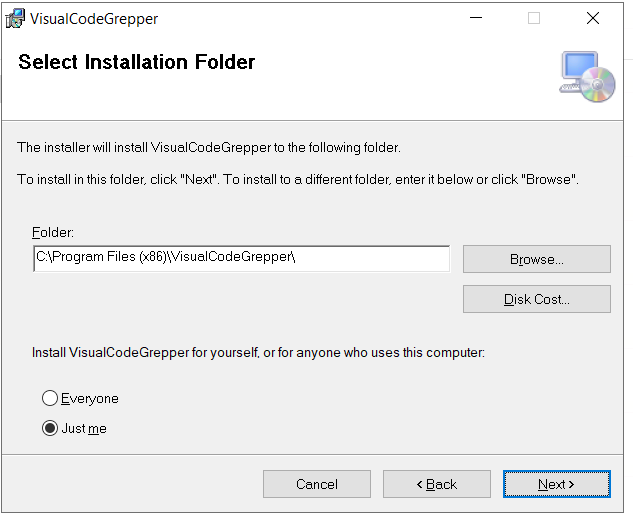Go back with the < Back button
This screenshot has width=633, height=526.
437,484
